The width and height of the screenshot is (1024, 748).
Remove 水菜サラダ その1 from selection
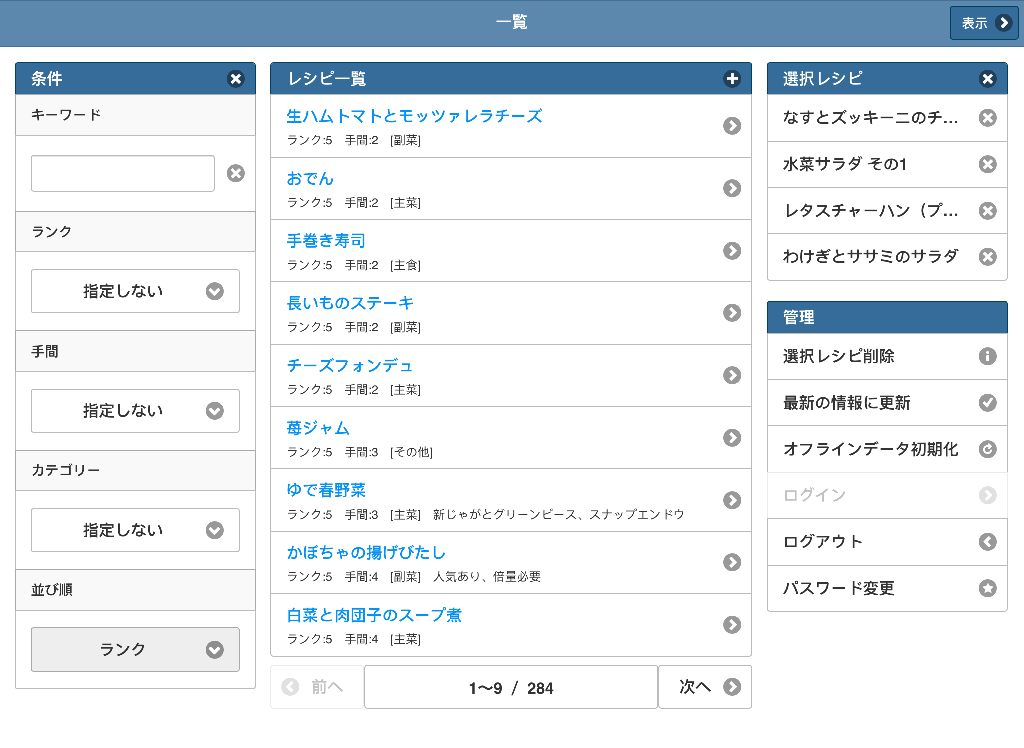point(988,164)
